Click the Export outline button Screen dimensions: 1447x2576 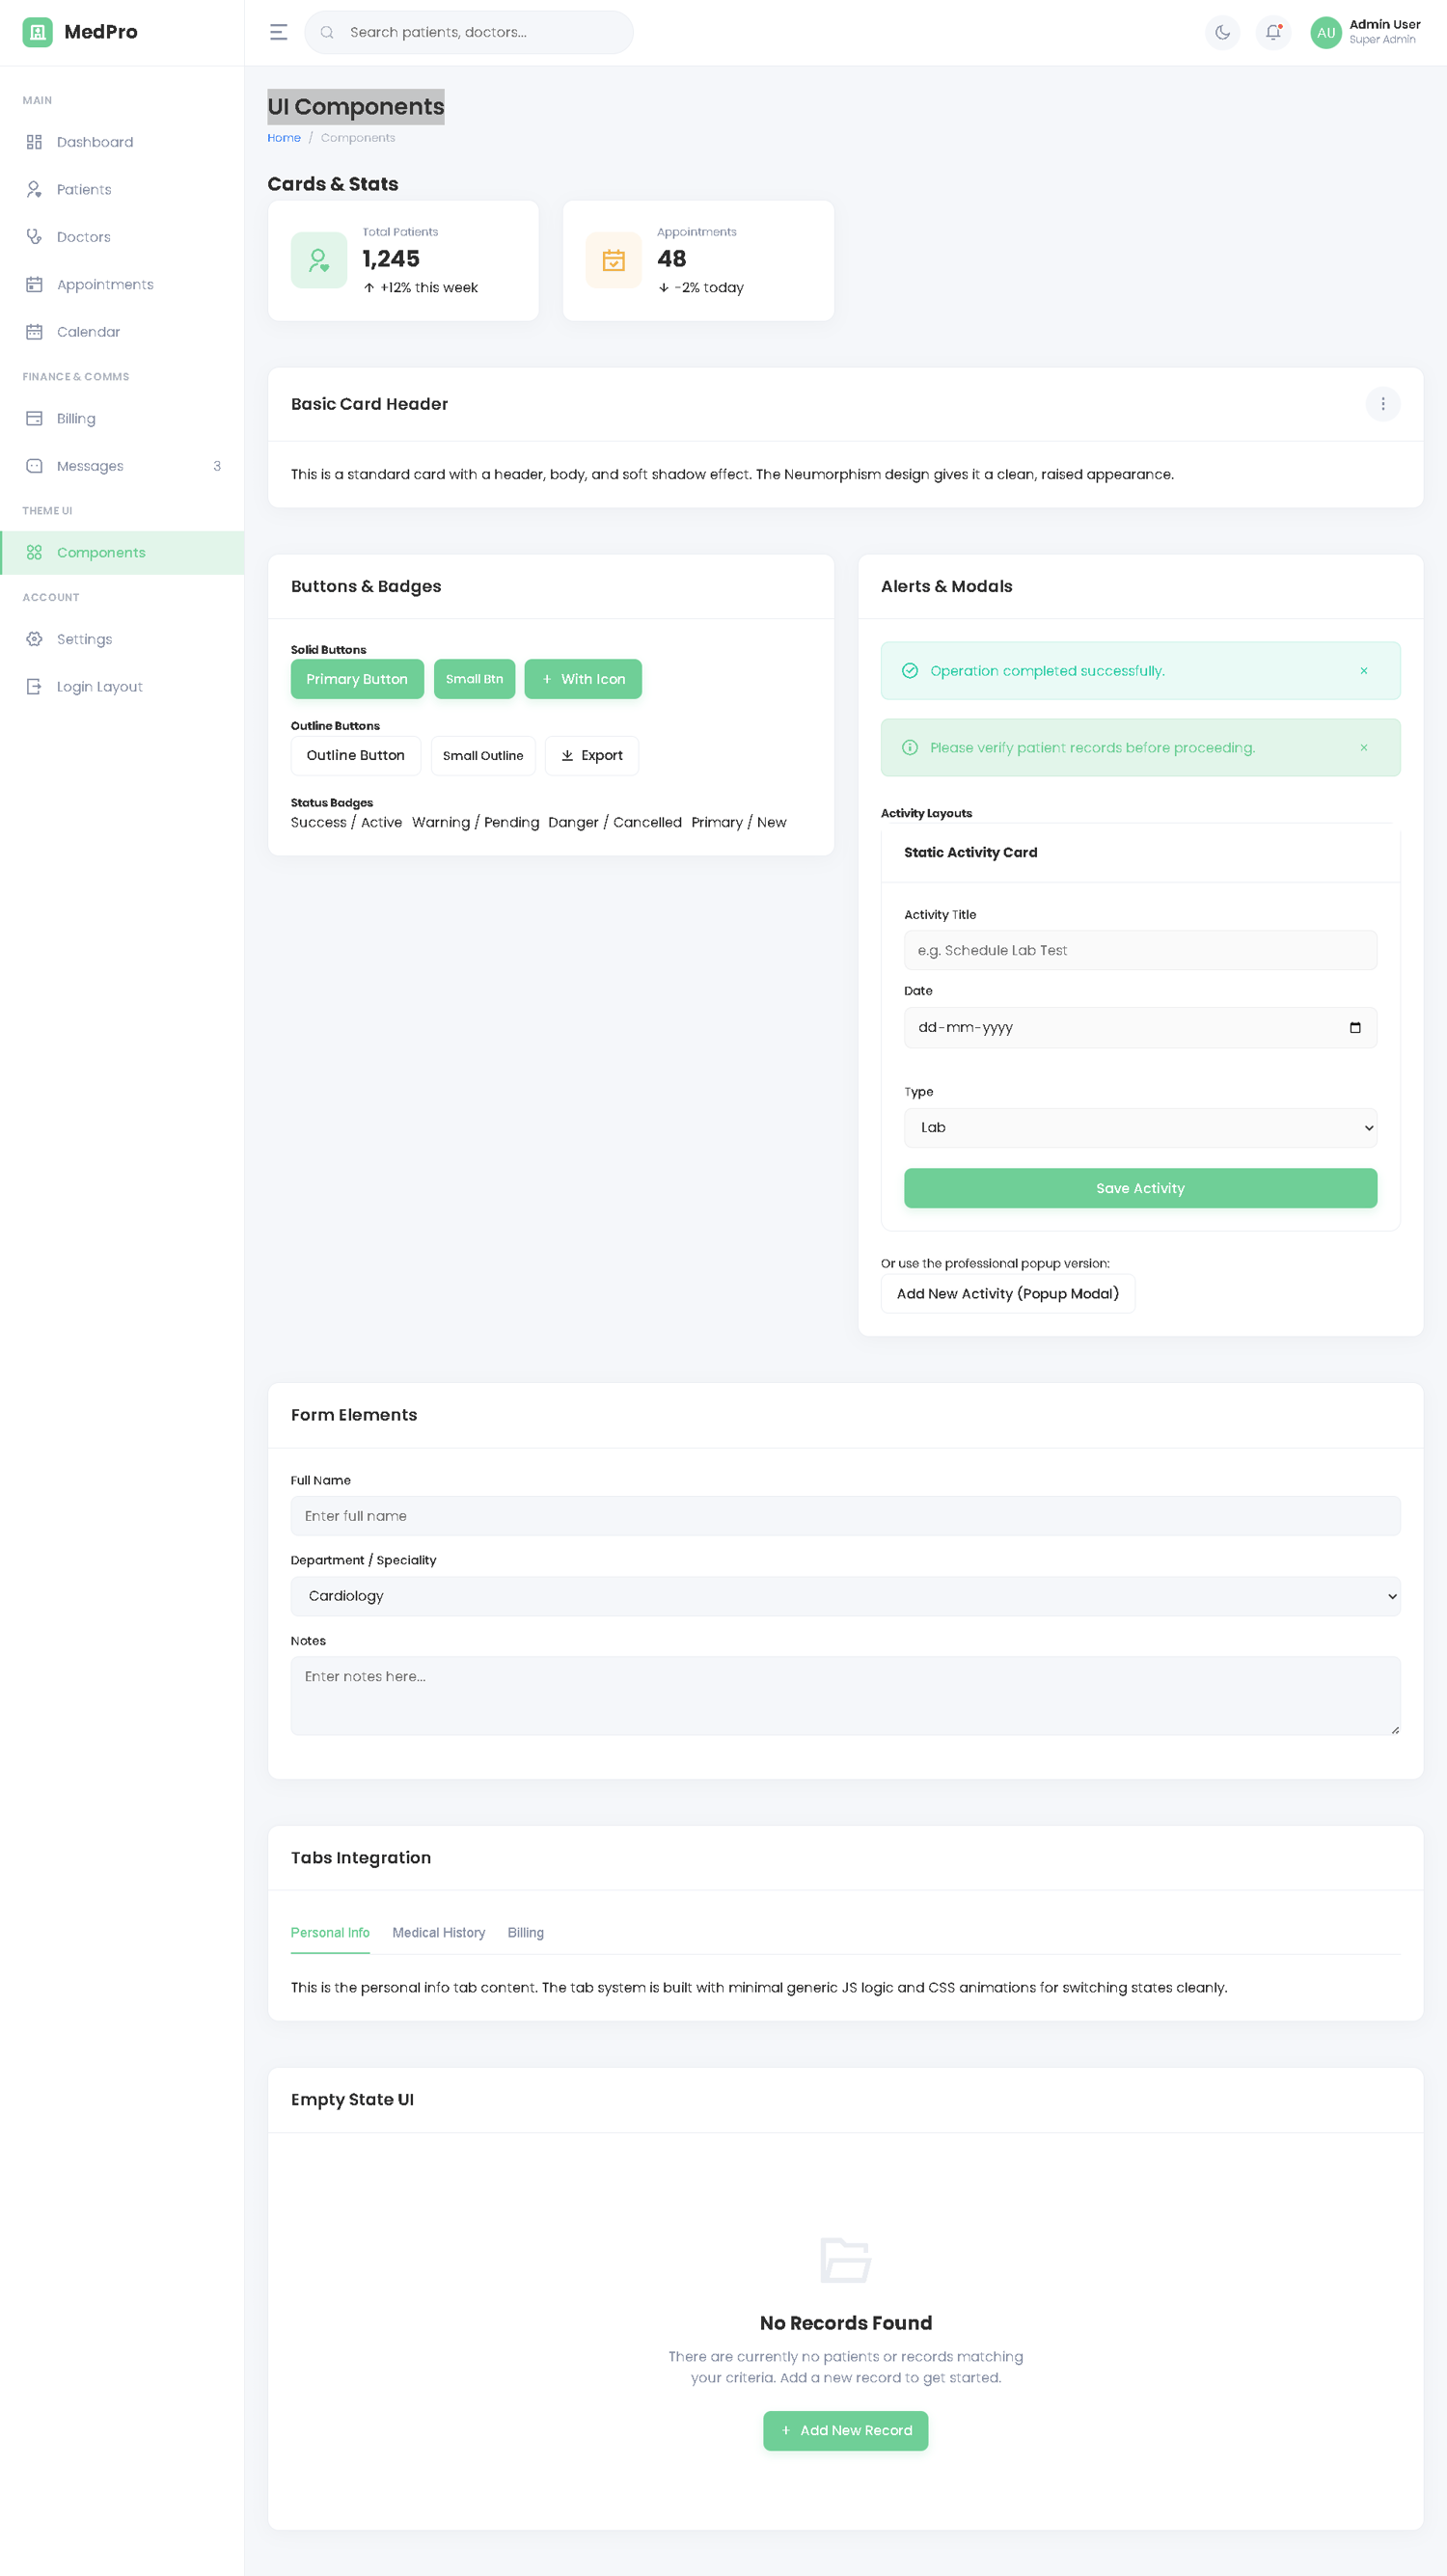[x=591, y=756]
